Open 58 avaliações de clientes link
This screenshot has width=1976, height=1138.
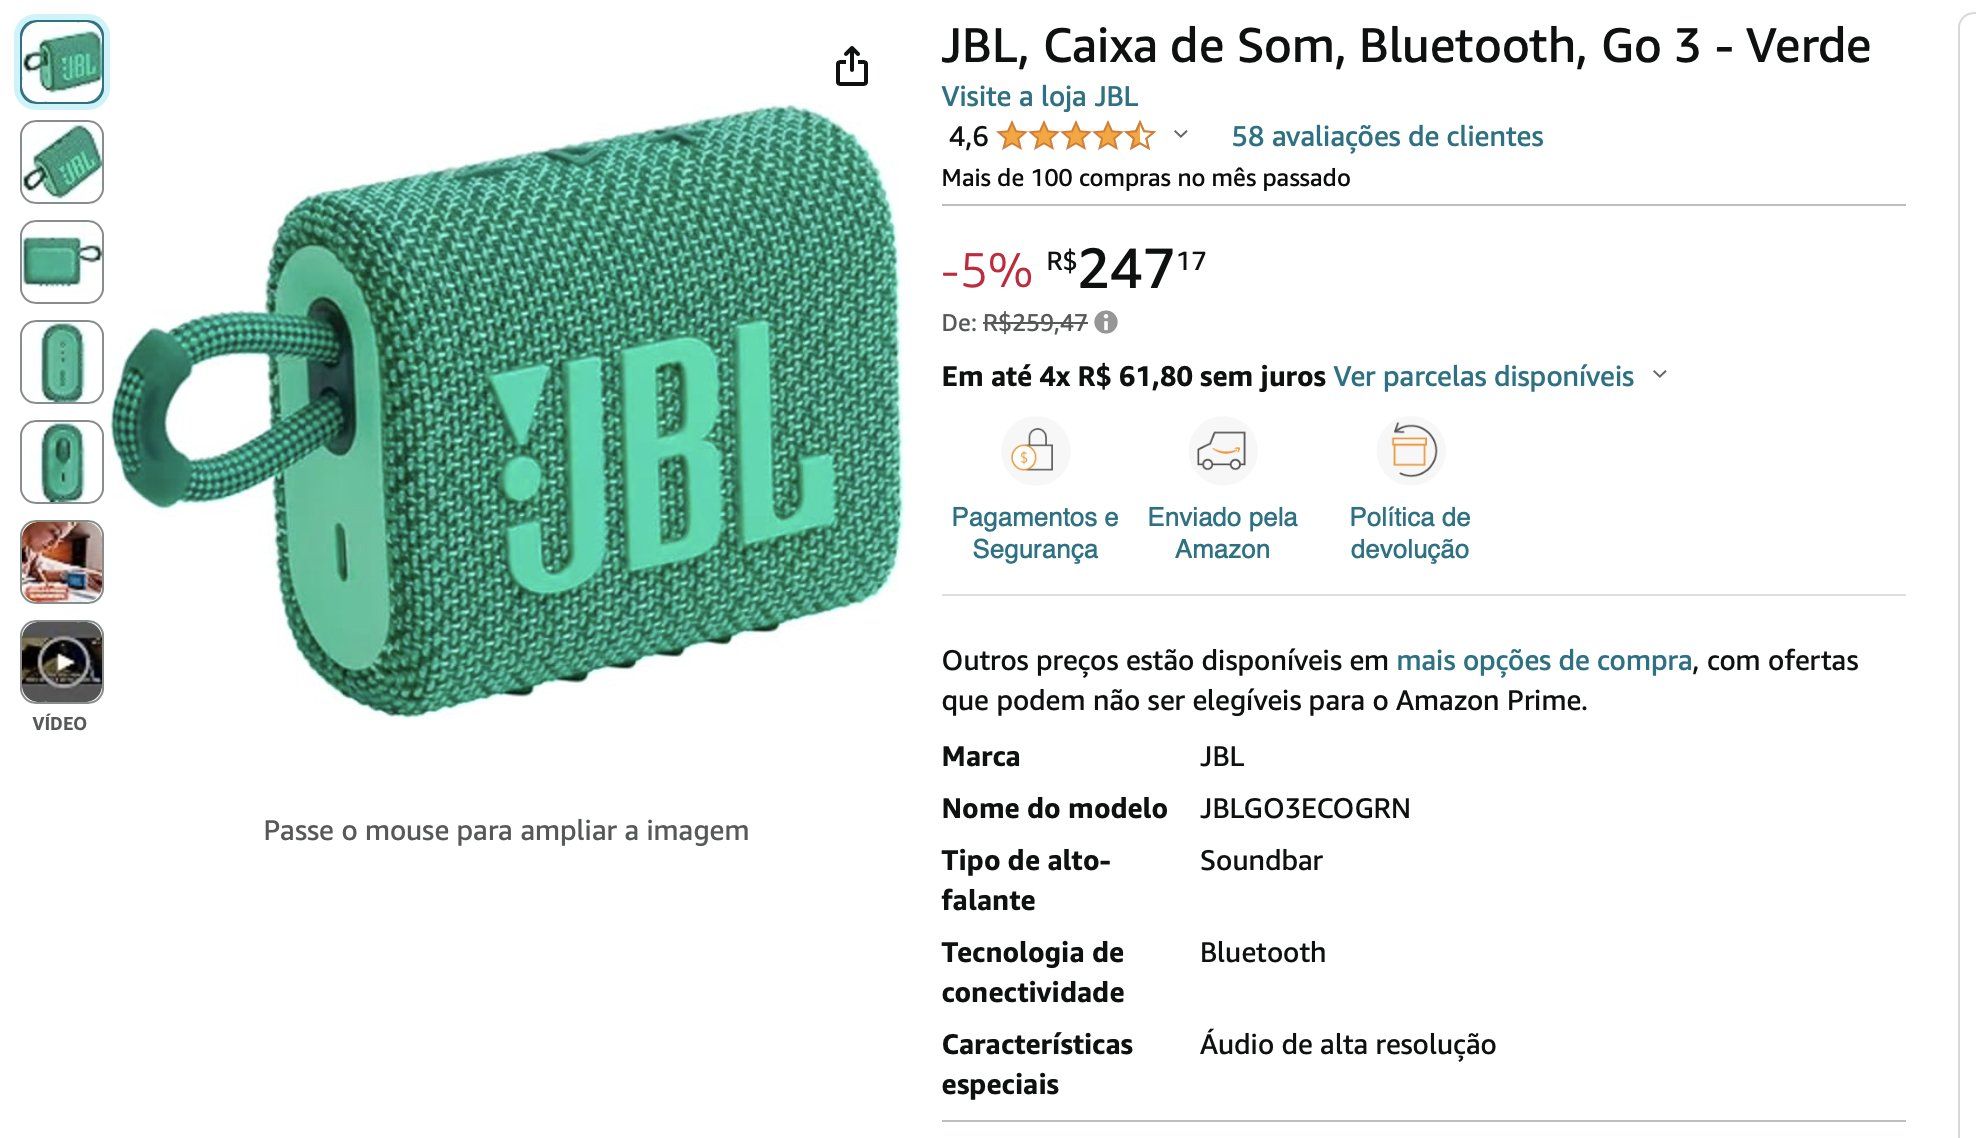click(x=1387, y=136)
